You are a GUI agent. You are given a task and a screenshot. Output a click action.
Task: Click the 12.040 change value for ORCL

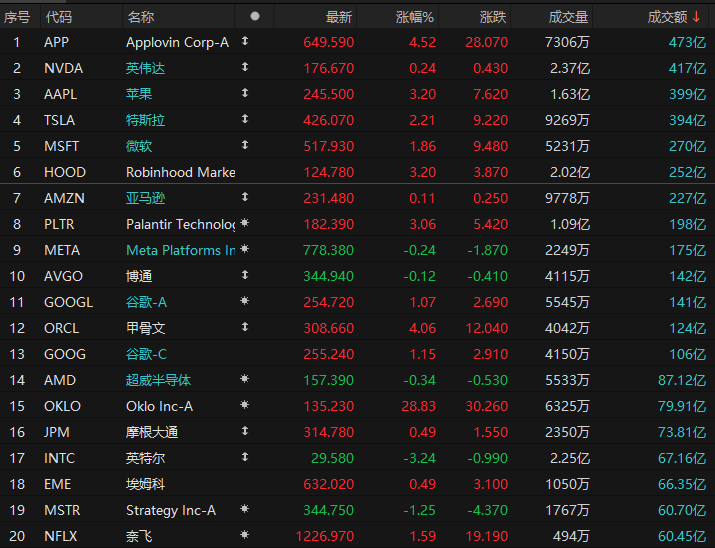click(x=487, y=328)
